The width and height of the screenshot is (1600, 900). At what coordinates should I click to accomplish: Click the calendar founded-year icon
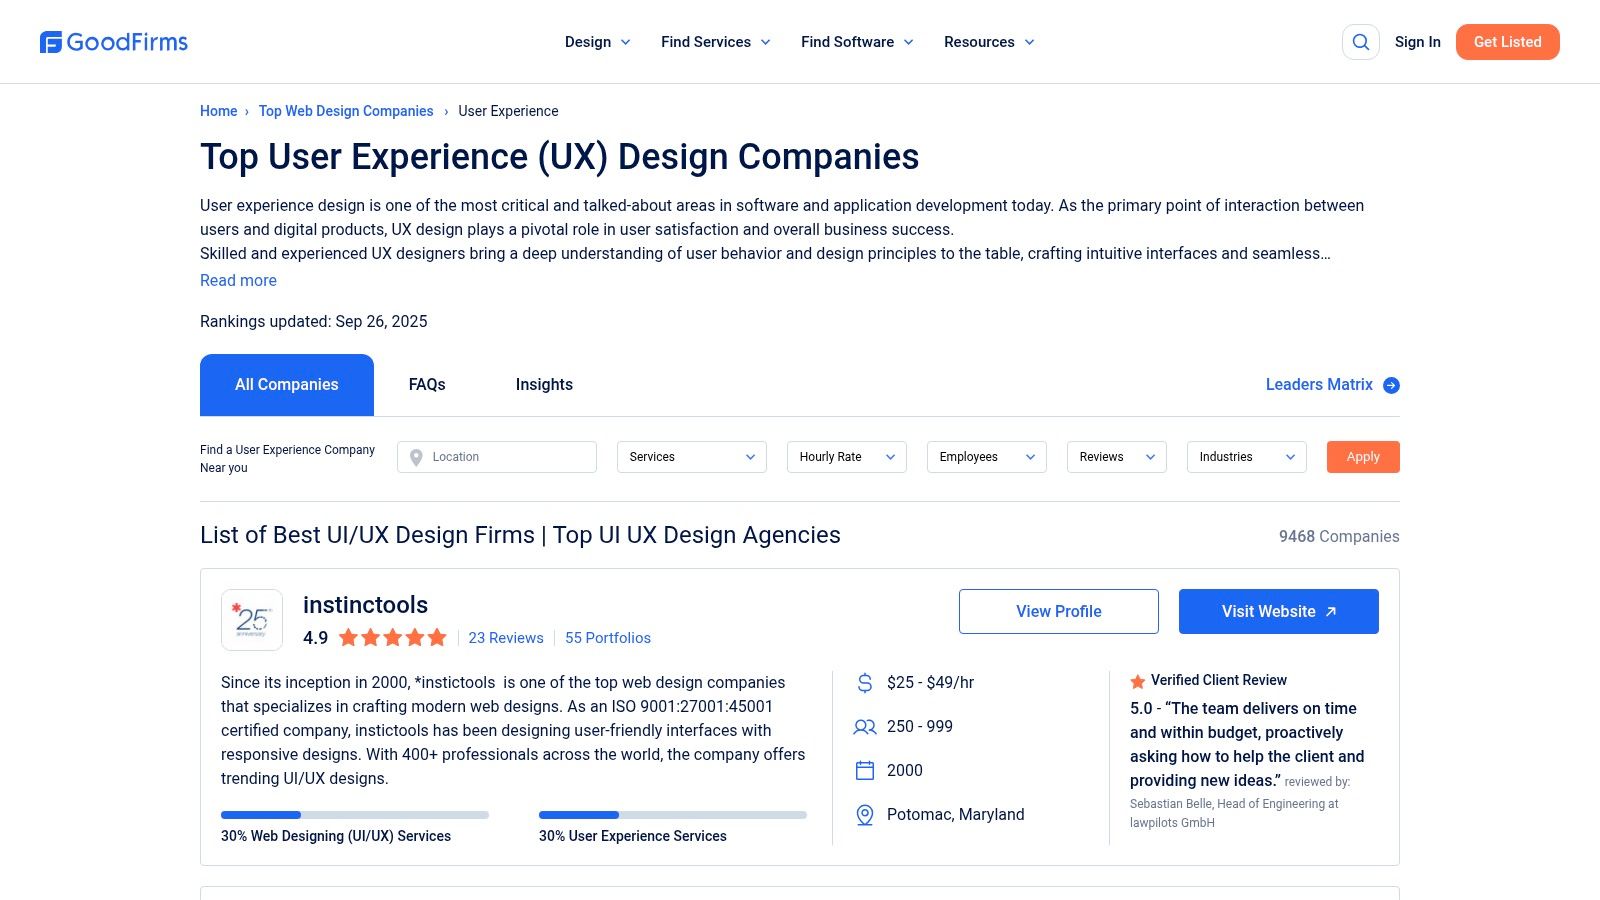865,771
